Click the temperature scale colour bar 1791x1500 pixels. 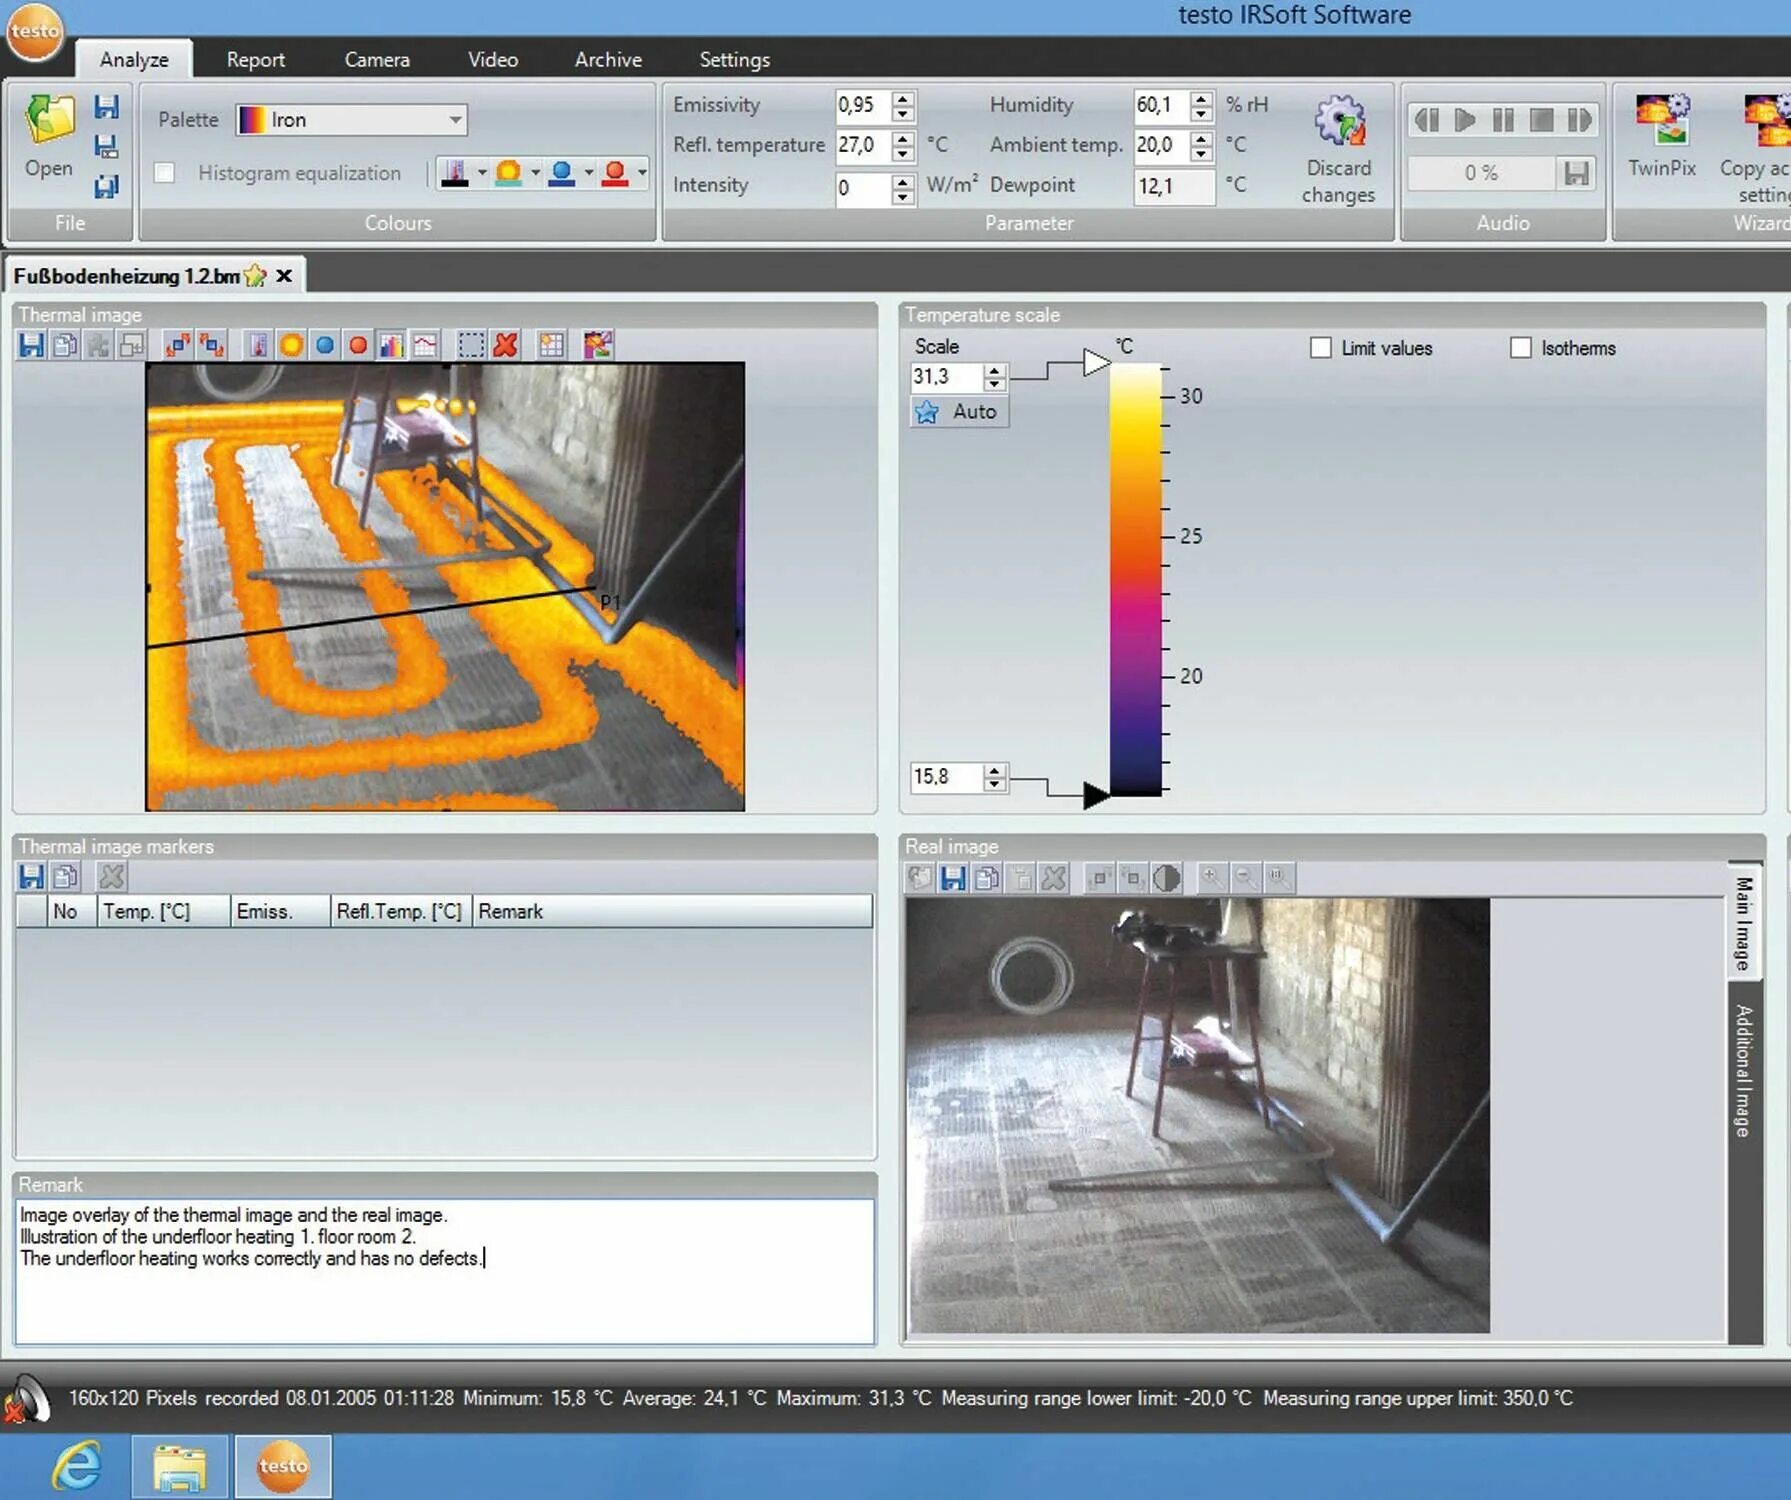(1135, 580)
